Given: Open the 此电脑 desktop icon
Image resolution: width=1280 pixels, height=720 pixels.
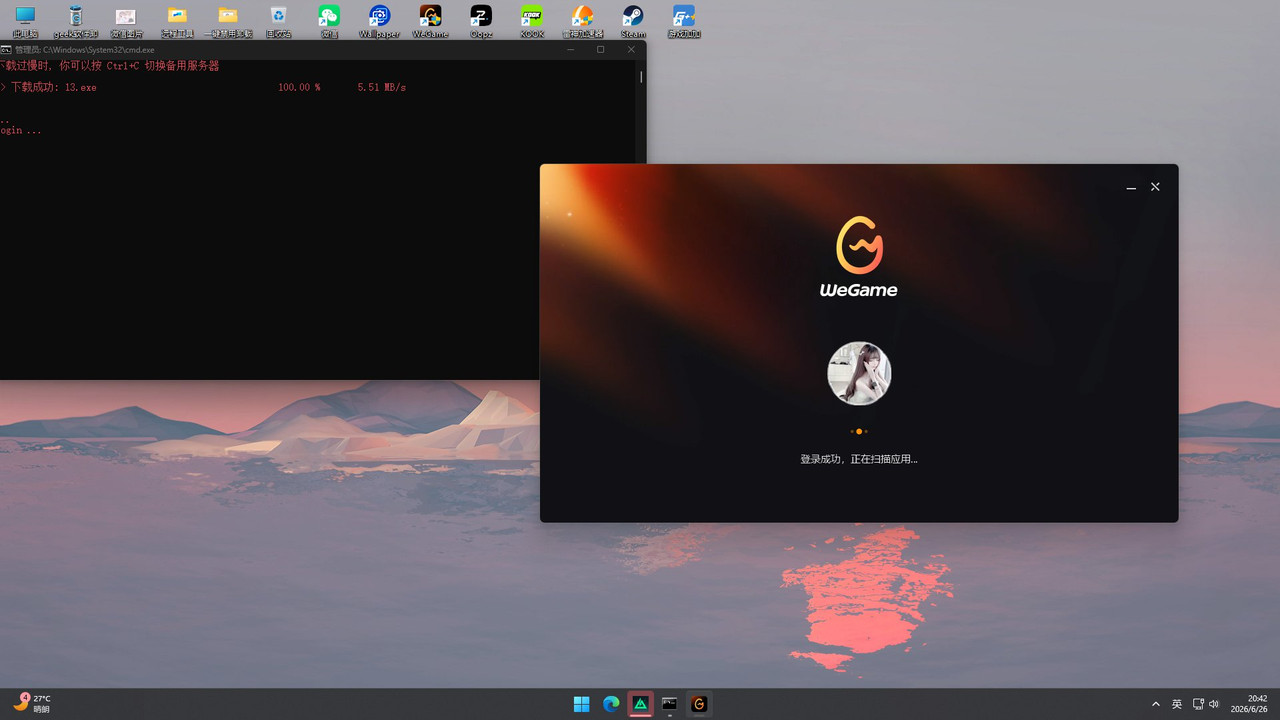Looking at the screenshot, I should pos(25,20).
